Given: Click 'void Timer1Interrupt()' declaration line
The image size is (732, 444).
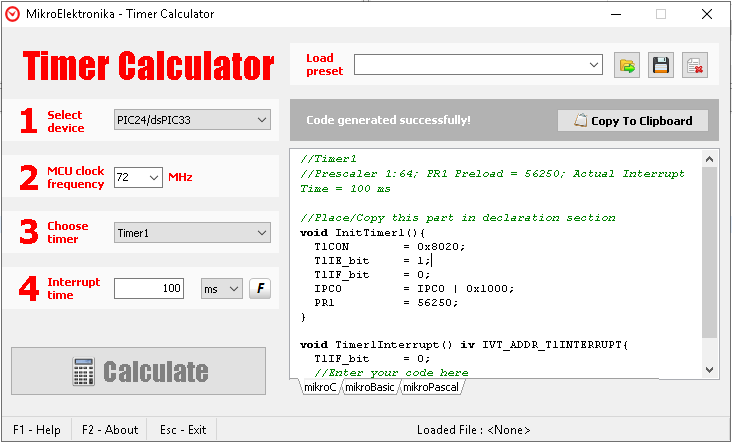Looking at the screenshot, I should click(465, 345).
